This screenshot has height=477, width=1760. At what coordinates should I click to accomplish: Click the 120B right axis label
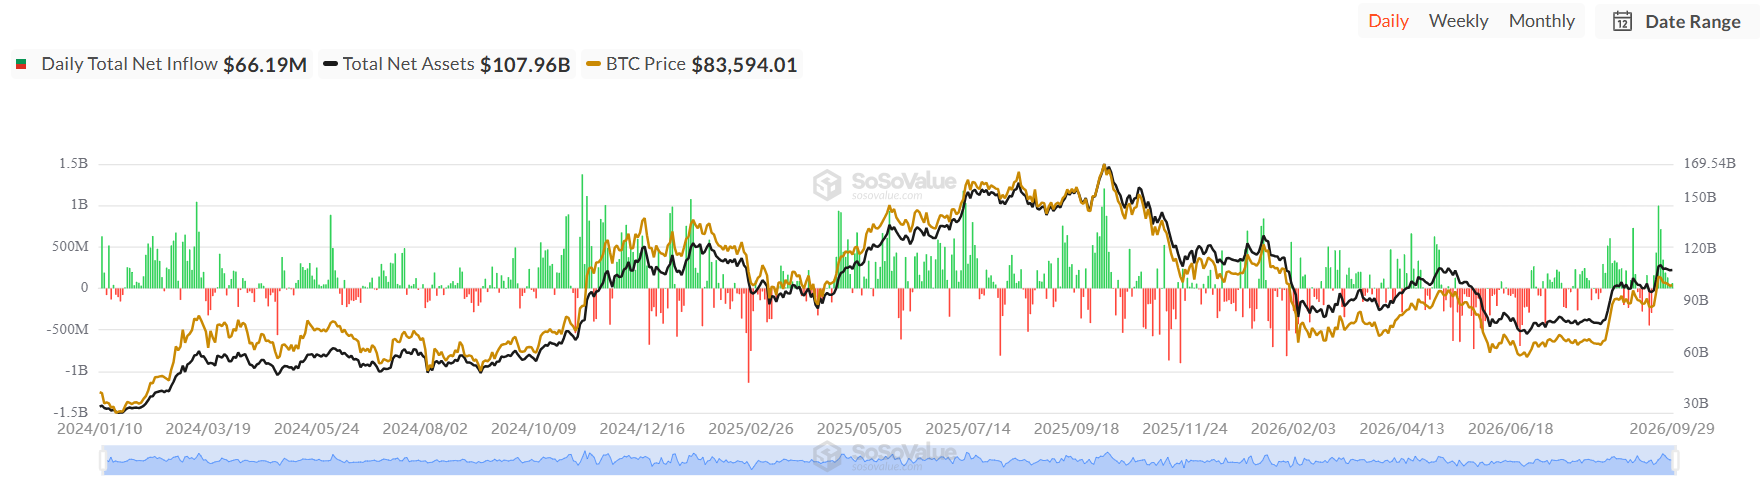pos(1700,248)
